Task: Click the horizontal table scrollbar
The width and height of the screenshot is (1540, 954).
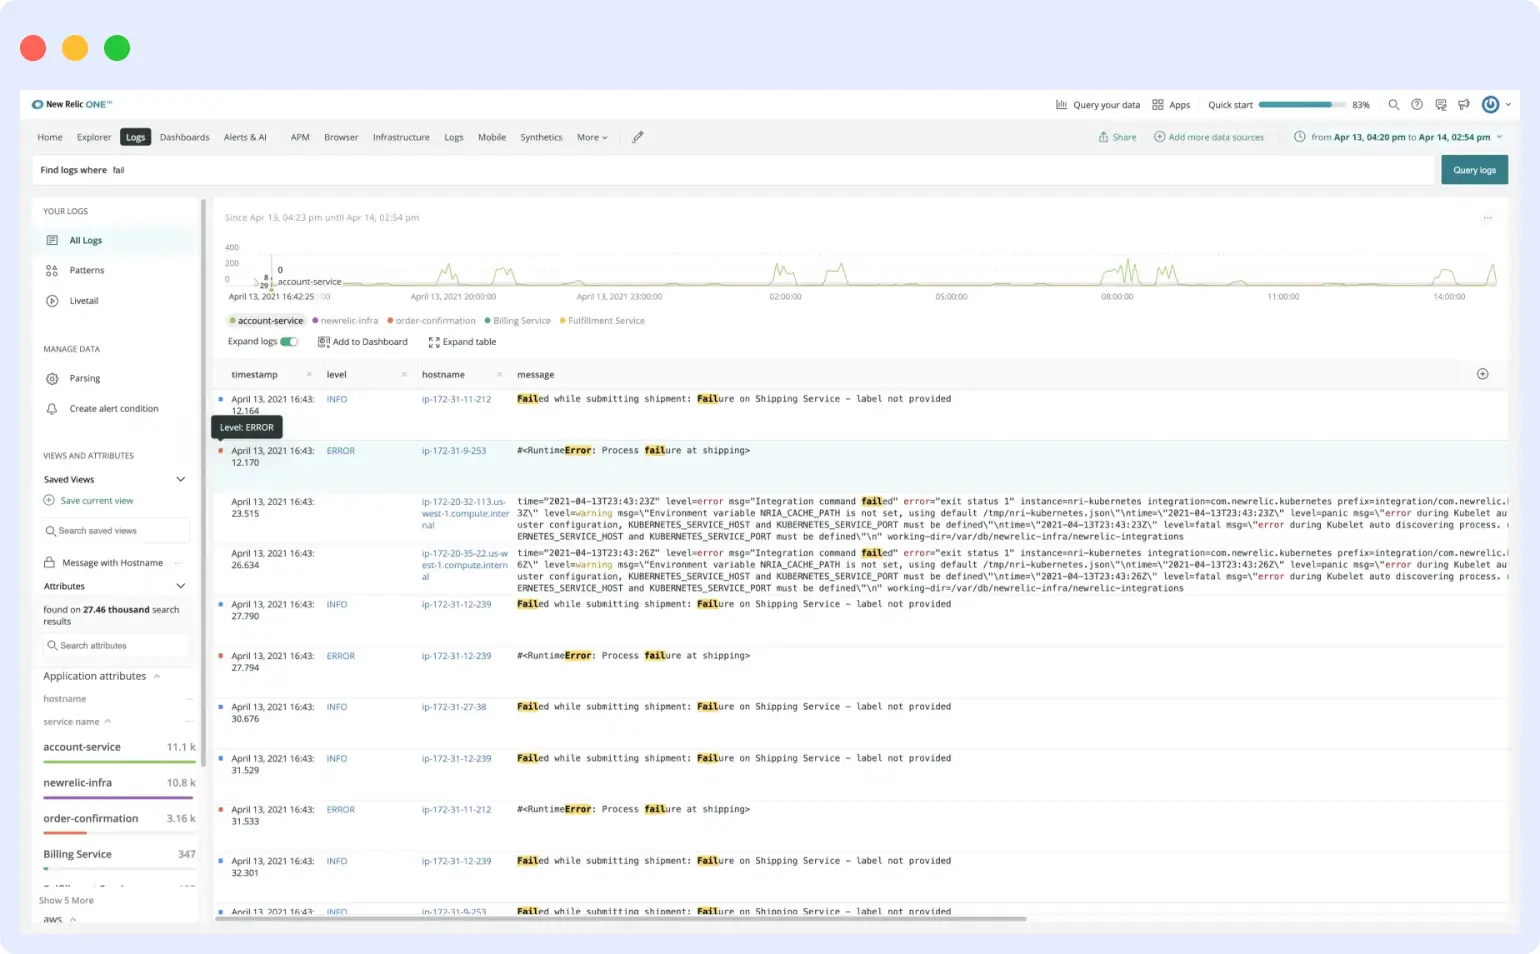Action: point(621,918)
